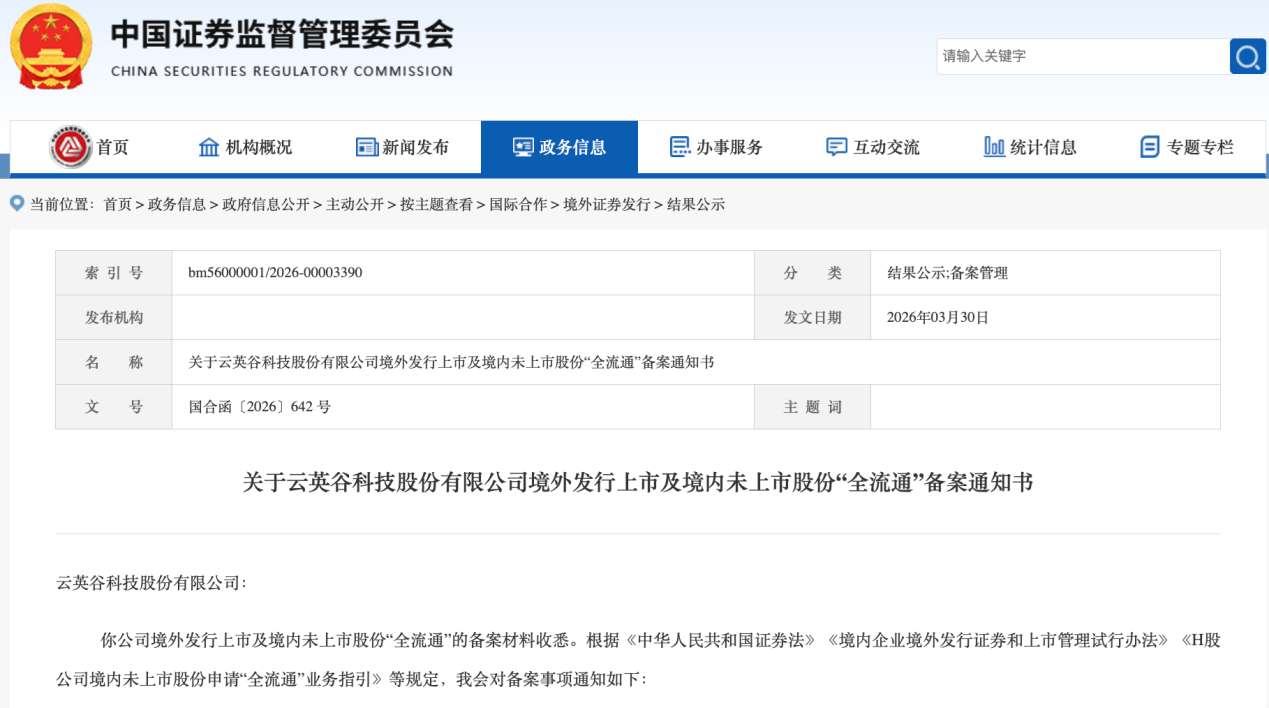Click the 政务信息 monitor icon
1269x708 pixels.
pyautogui.click(x=522, y=146)
